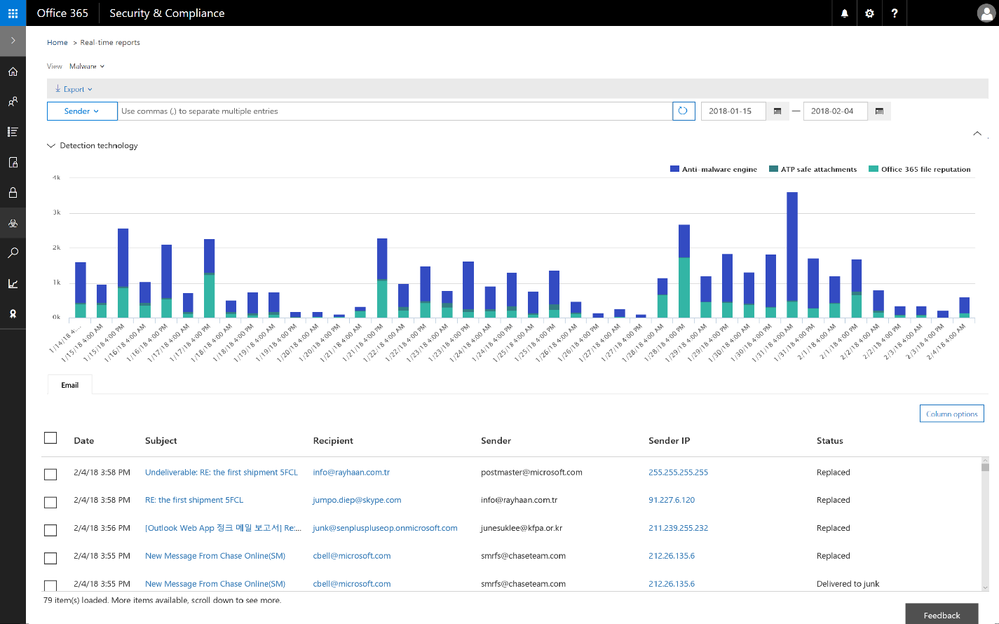
Task: Select the Email tab
Action: 70,384
